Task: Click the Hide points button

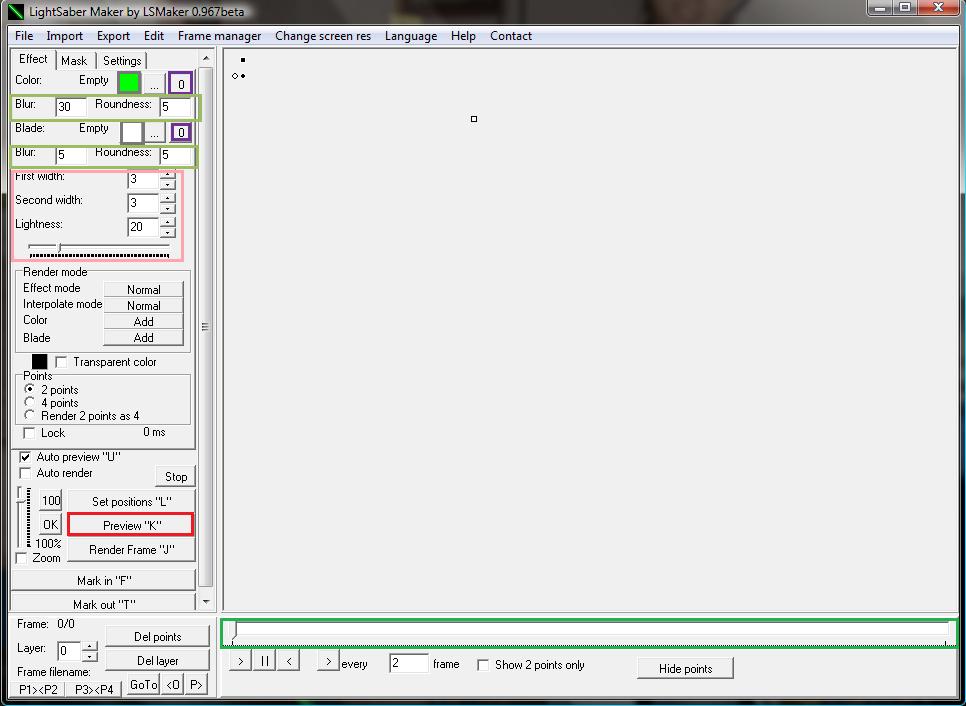Action: (685, 668)
